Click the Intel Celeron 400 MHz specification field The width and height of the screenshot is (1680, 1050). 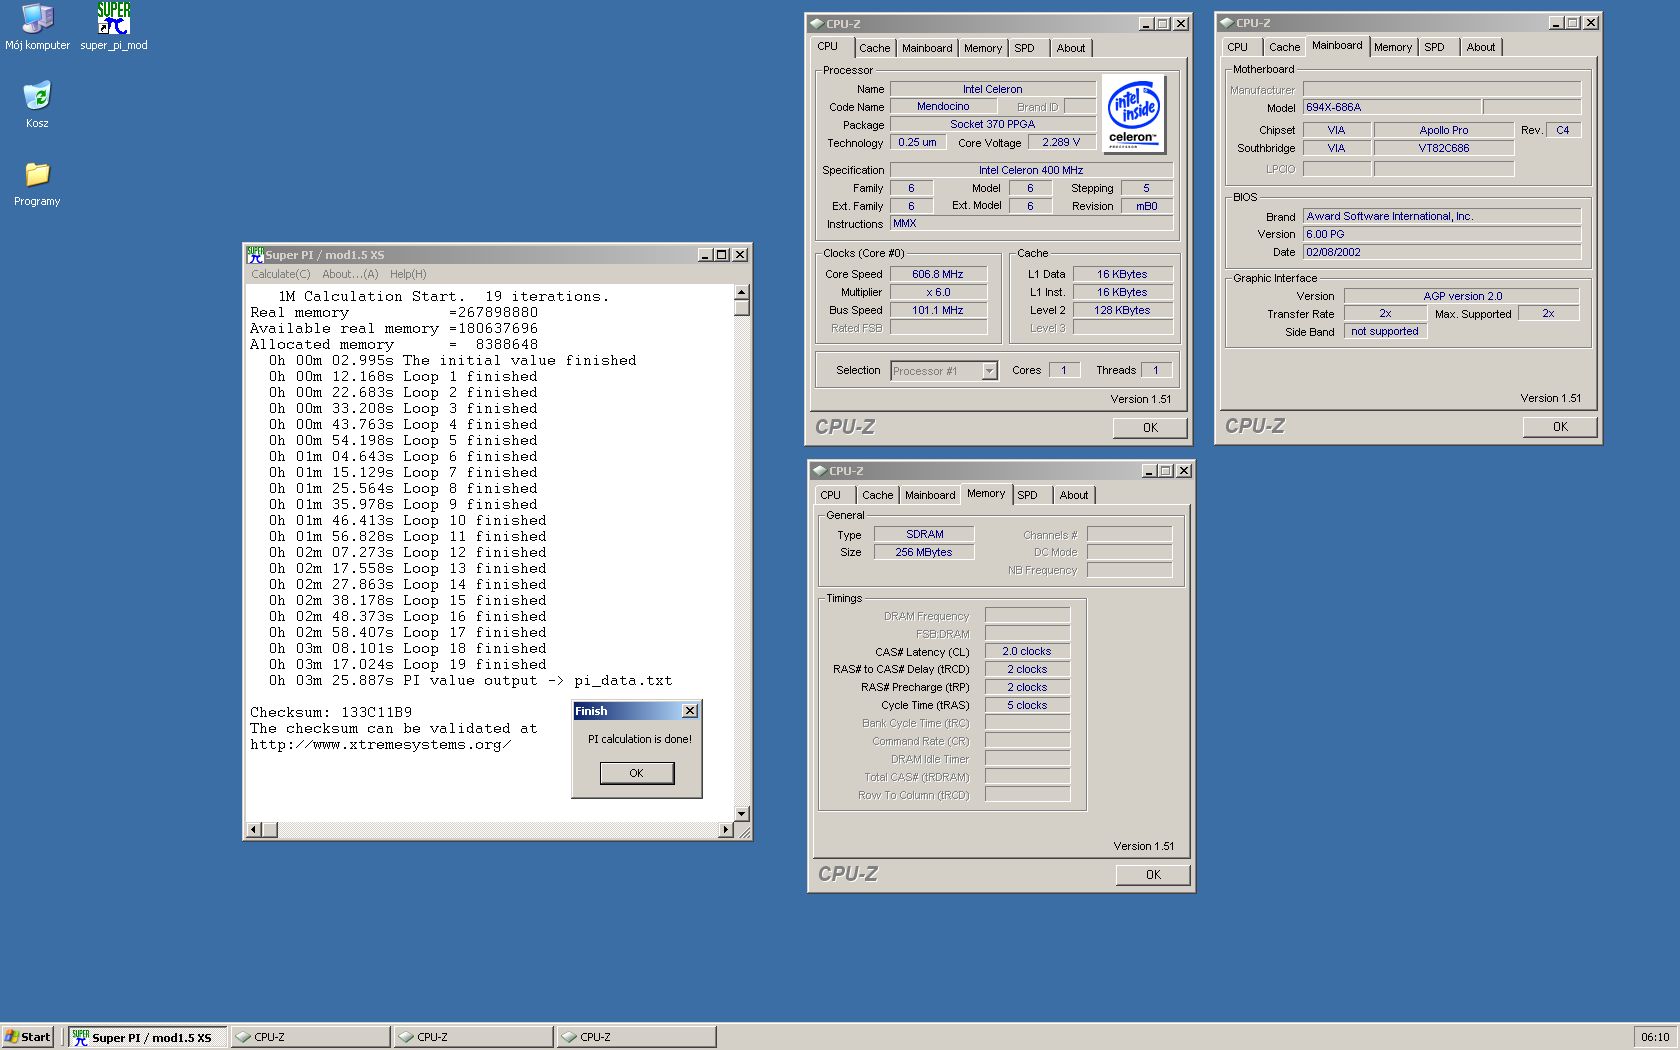click(1031, 170)
